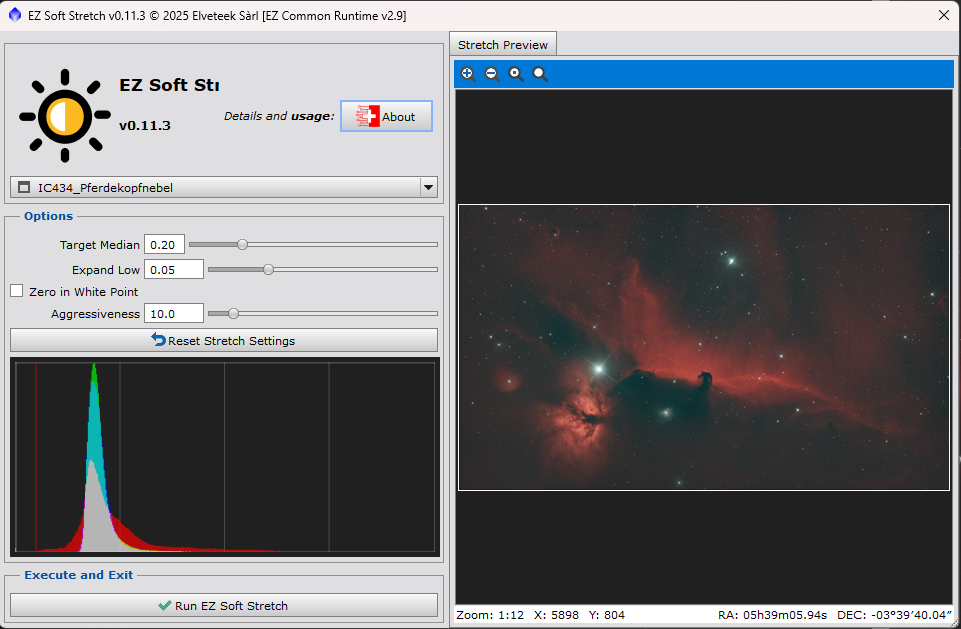Image resolution: width=961 pixels, height=629 pixels.
Task: Click the PixInsight app icon in title bar
Action: tap(14, 15)
